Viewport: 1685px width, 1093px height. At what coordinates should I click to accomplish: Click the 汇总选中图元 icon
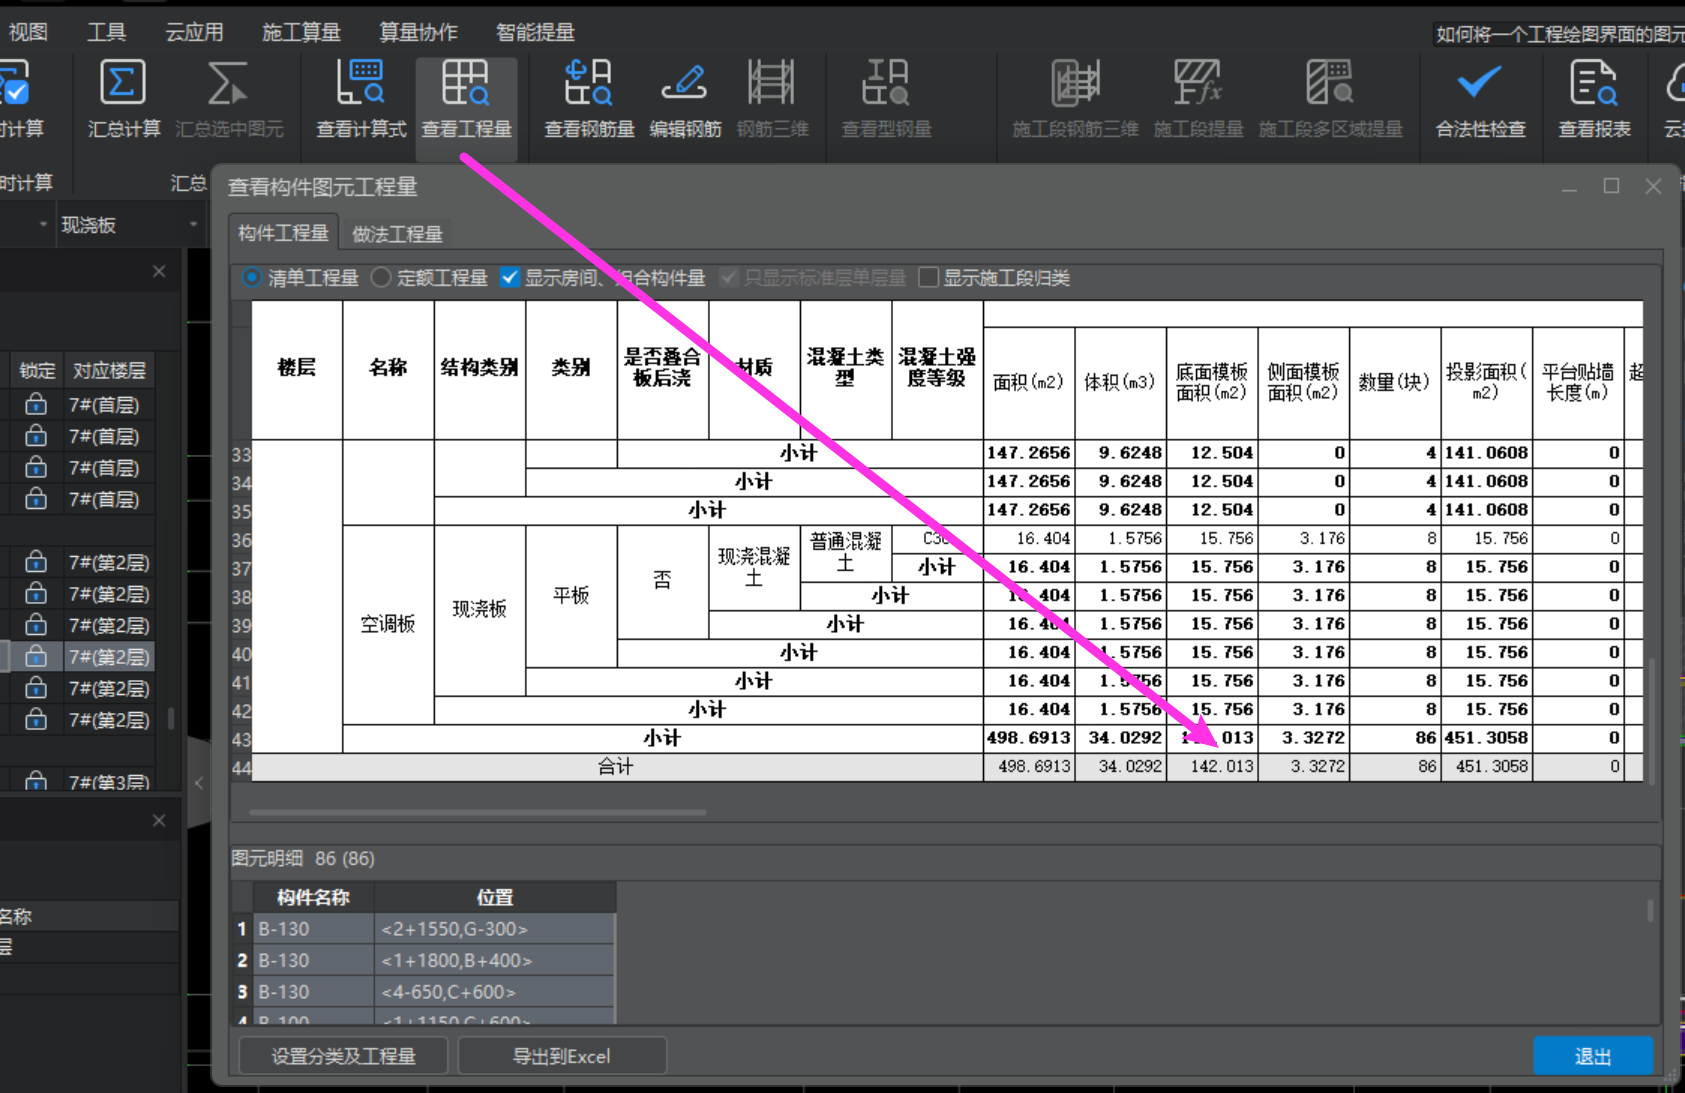[x=228, y=83]
